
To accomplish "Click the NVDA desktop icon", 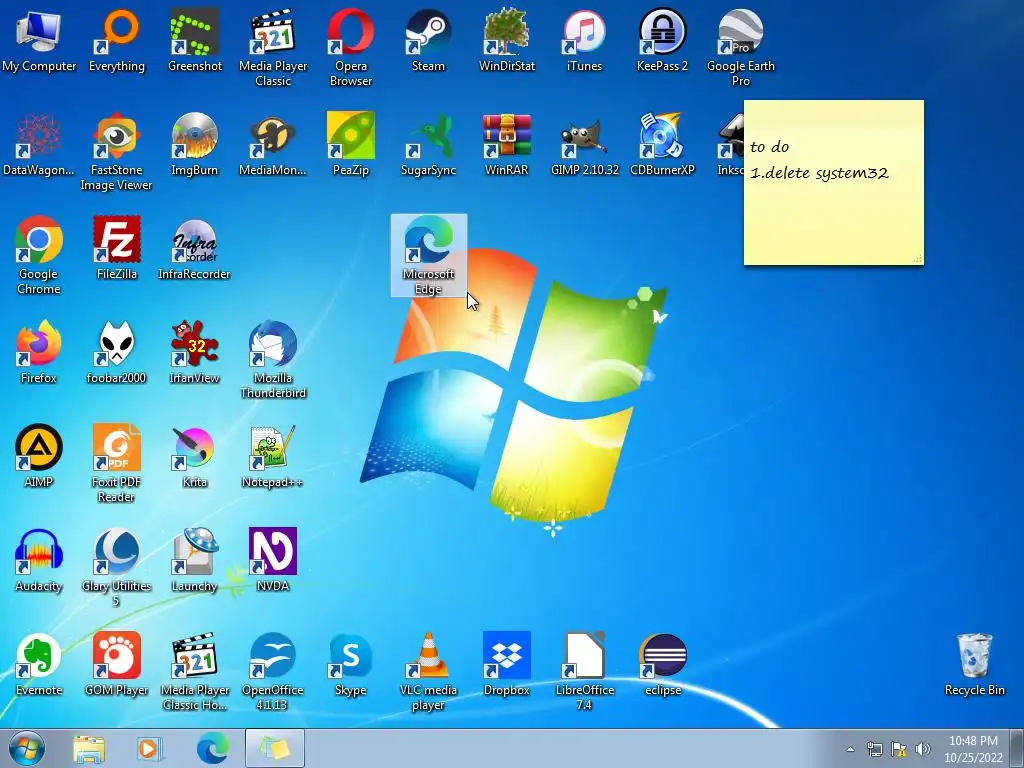I will [x=273, y=560].
